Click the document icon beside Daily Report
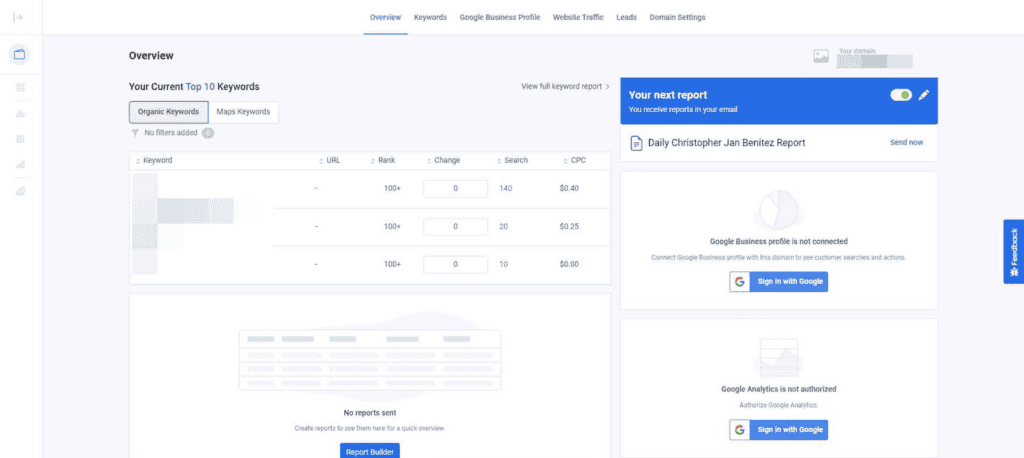This screenshot has width=1024, height=458. [636, 143]
